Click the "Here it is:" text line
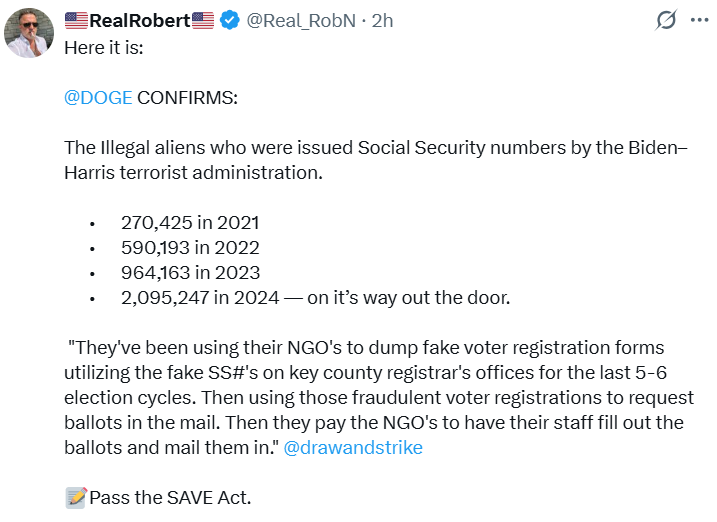Viewport: 717px width, 522px height. (x=104, y=46)
